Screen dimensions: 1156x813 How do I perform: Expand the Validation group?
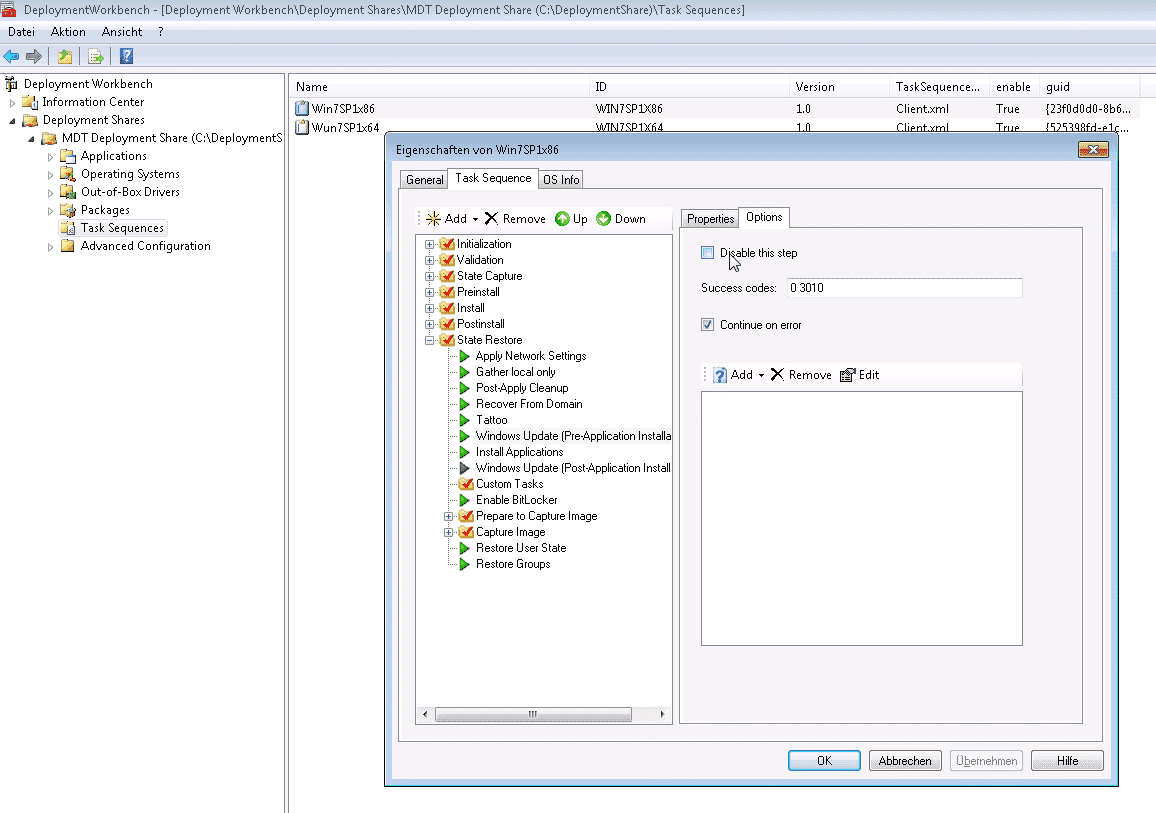click(x=429, y=260)
